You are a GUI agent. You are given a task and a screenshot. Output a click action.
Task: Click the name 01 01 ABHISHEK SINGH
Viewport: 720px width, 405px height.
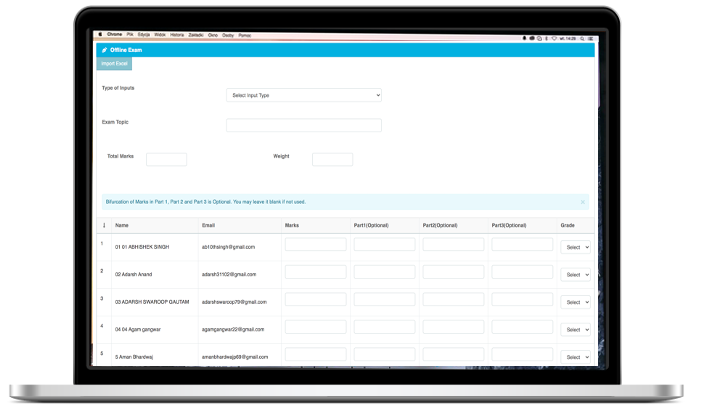(142, 247)
